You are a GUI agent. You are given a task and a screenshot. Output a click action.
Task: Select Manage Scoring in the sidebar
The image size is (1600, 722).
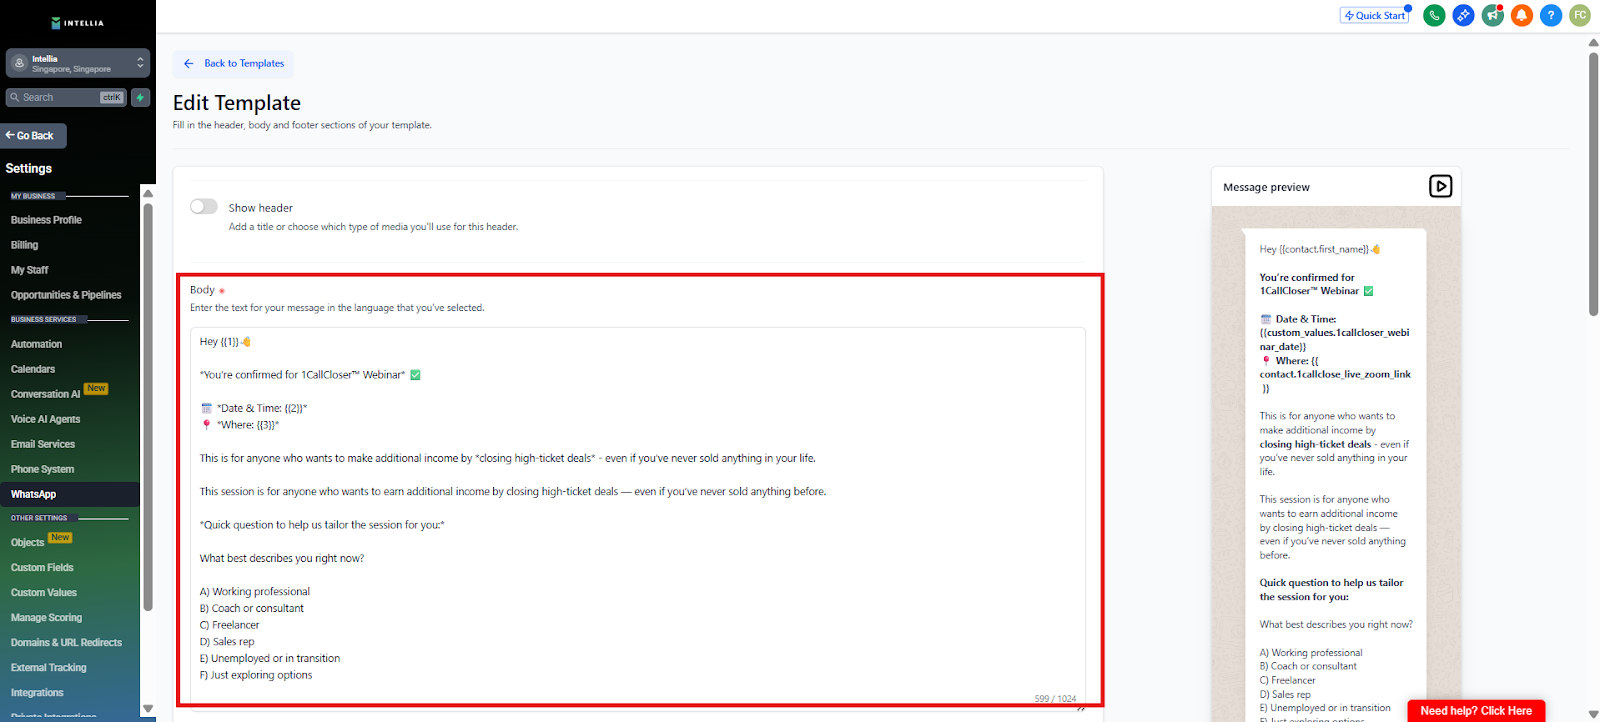click(46, 618)
